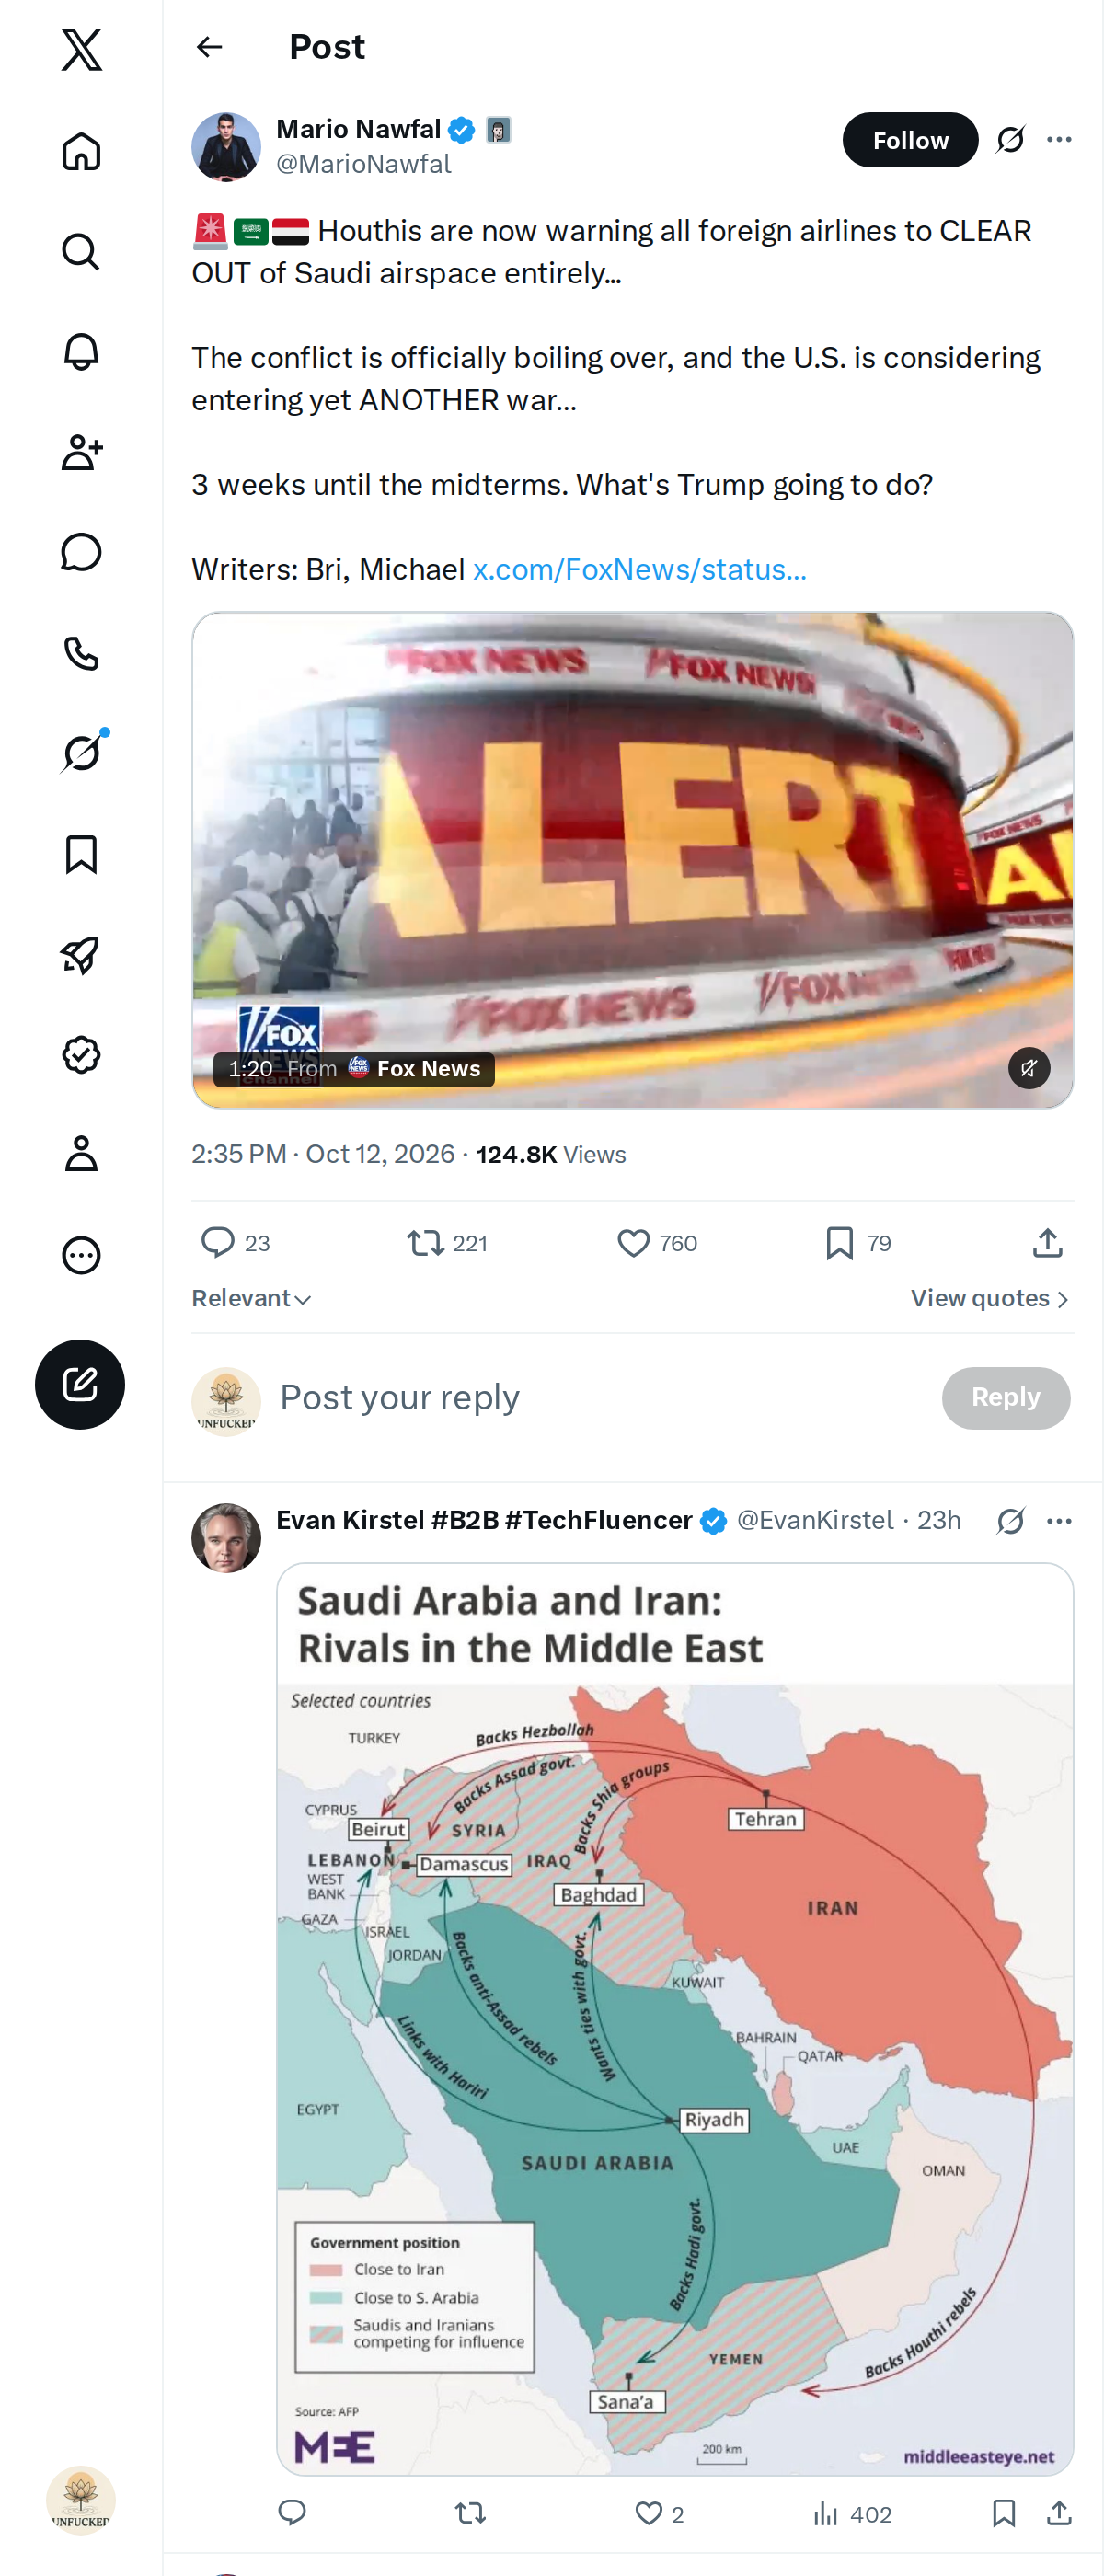Open Notifications bell icon
The width and height of the screenshot is (1104, 2576).
pyautogui.click(x=81, y=352)
